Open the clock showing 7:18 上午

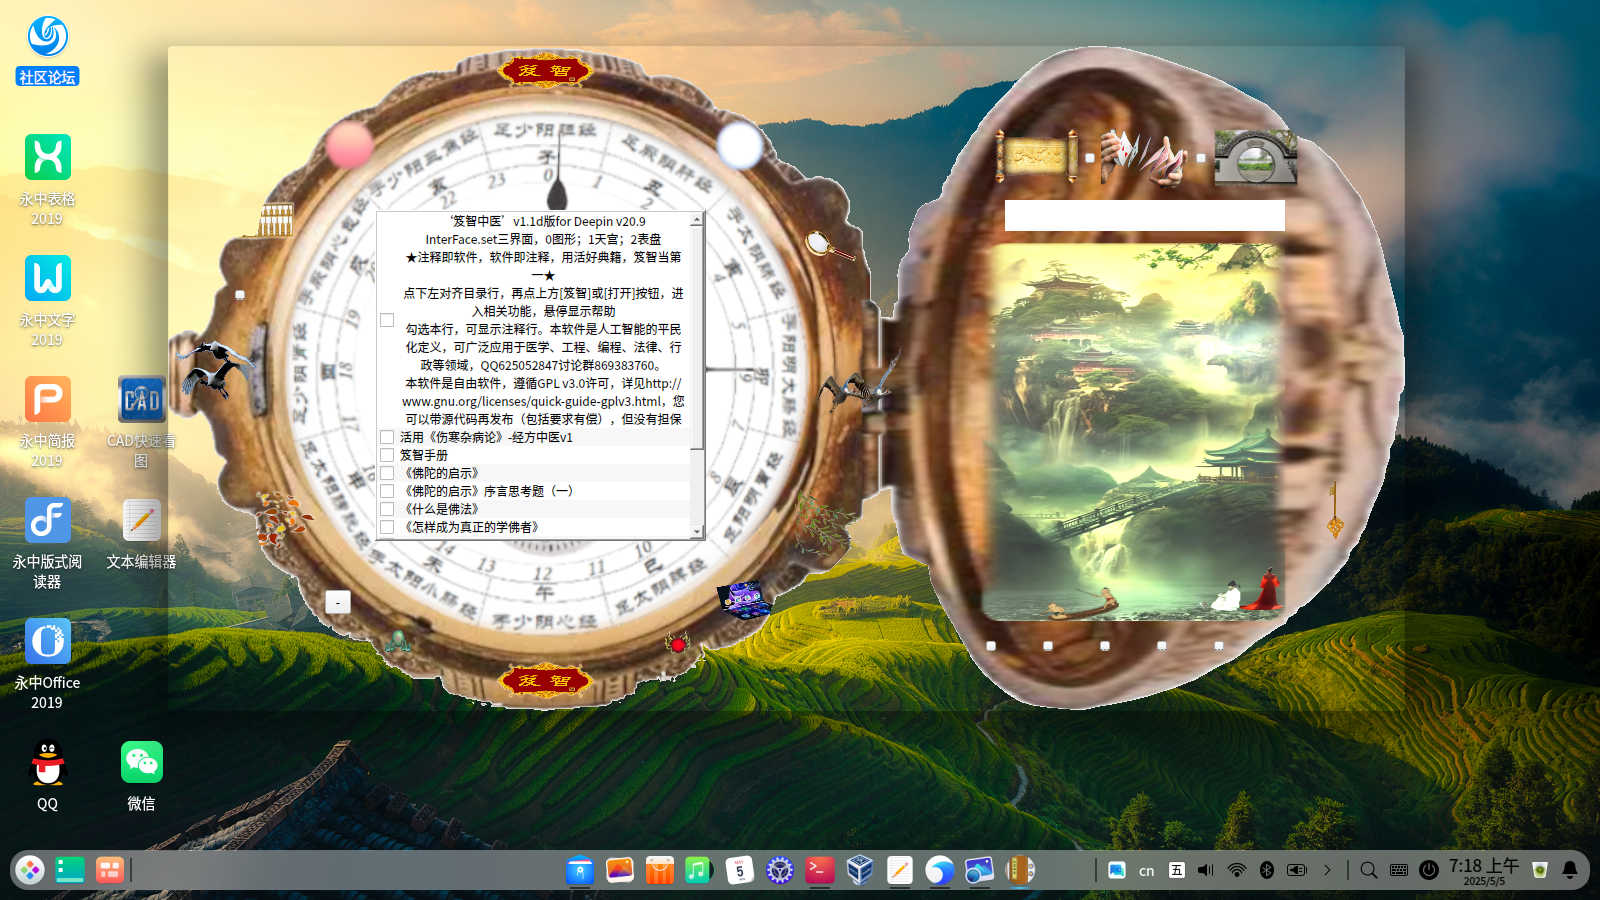(1484, 871)
